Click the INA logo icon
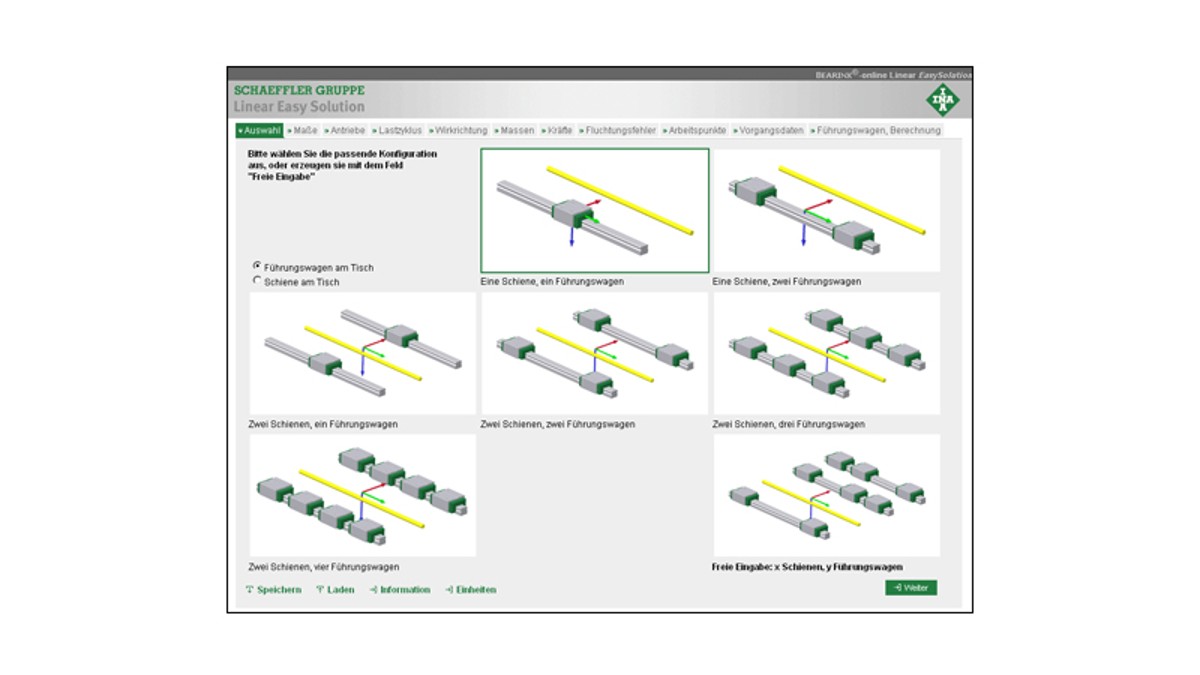 click(940, 100)
